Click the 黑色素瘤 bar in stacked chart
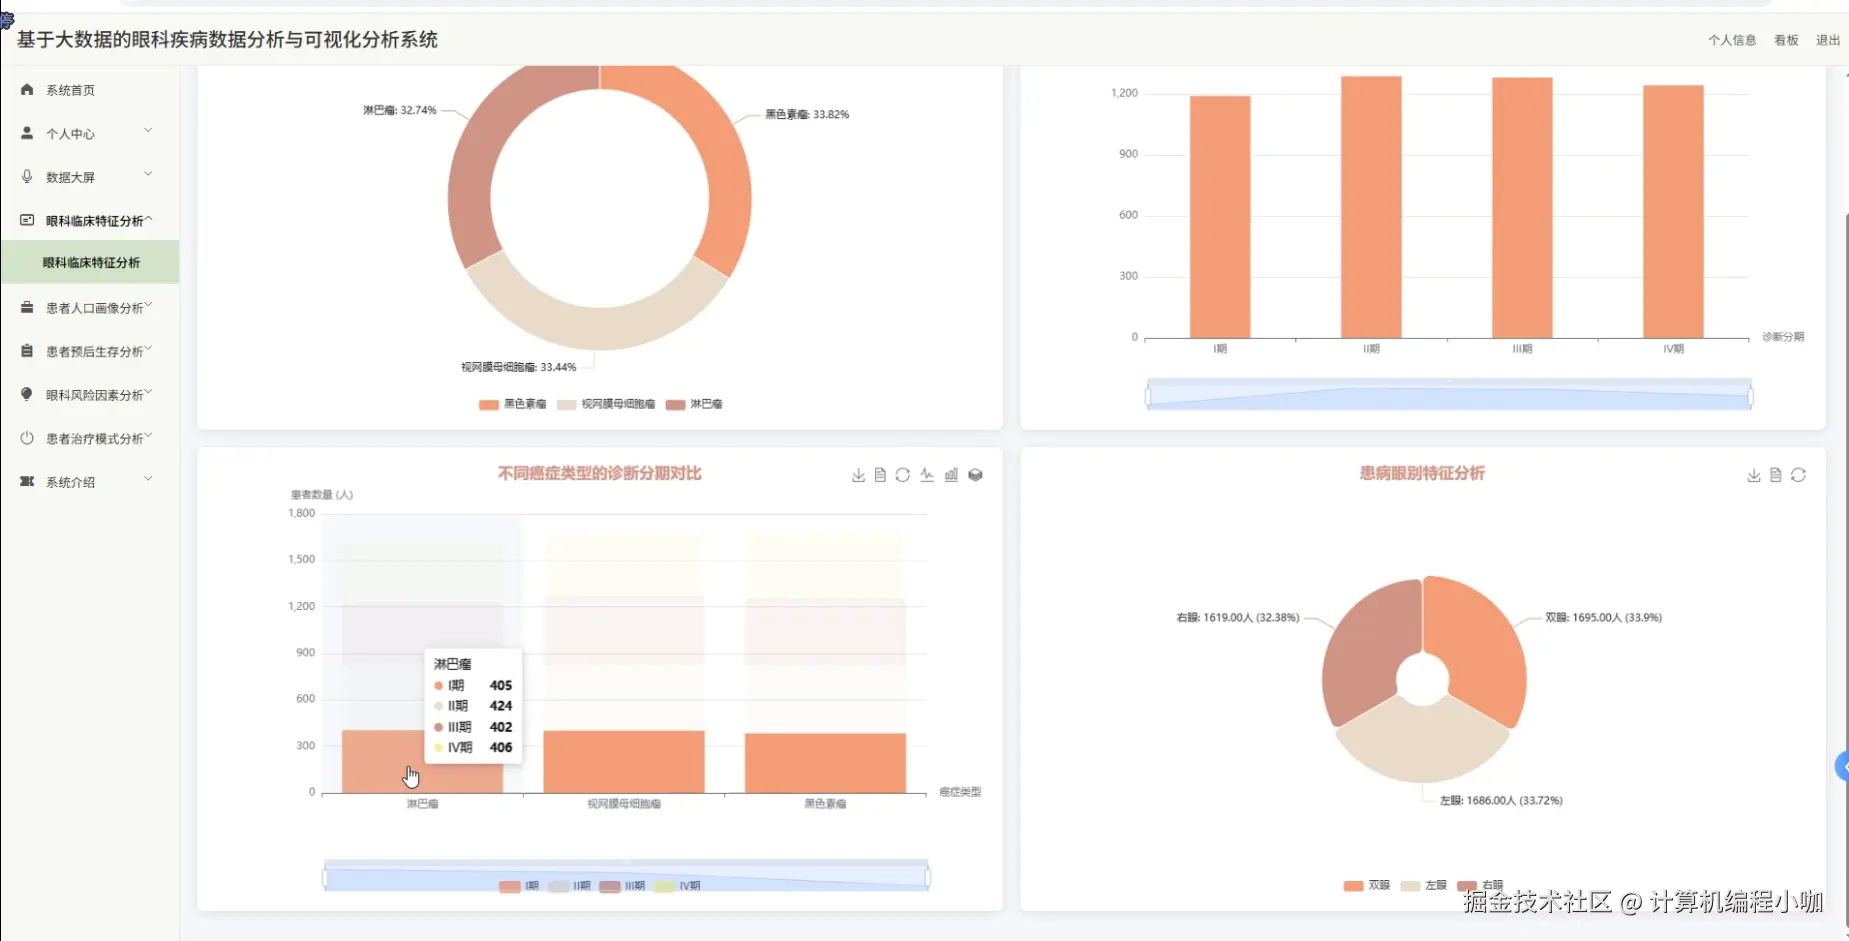This screenshot has width=1849, height=941. pos(825,763)
